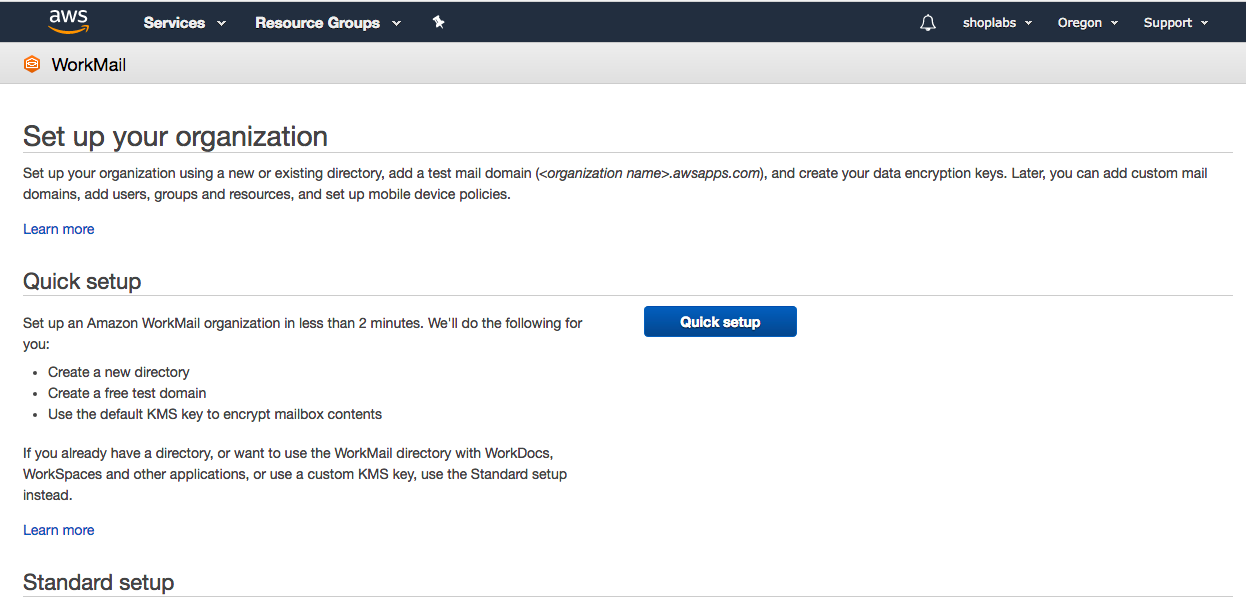
Task: Expand the Resource Groups menu
Action: click(328, 22)
